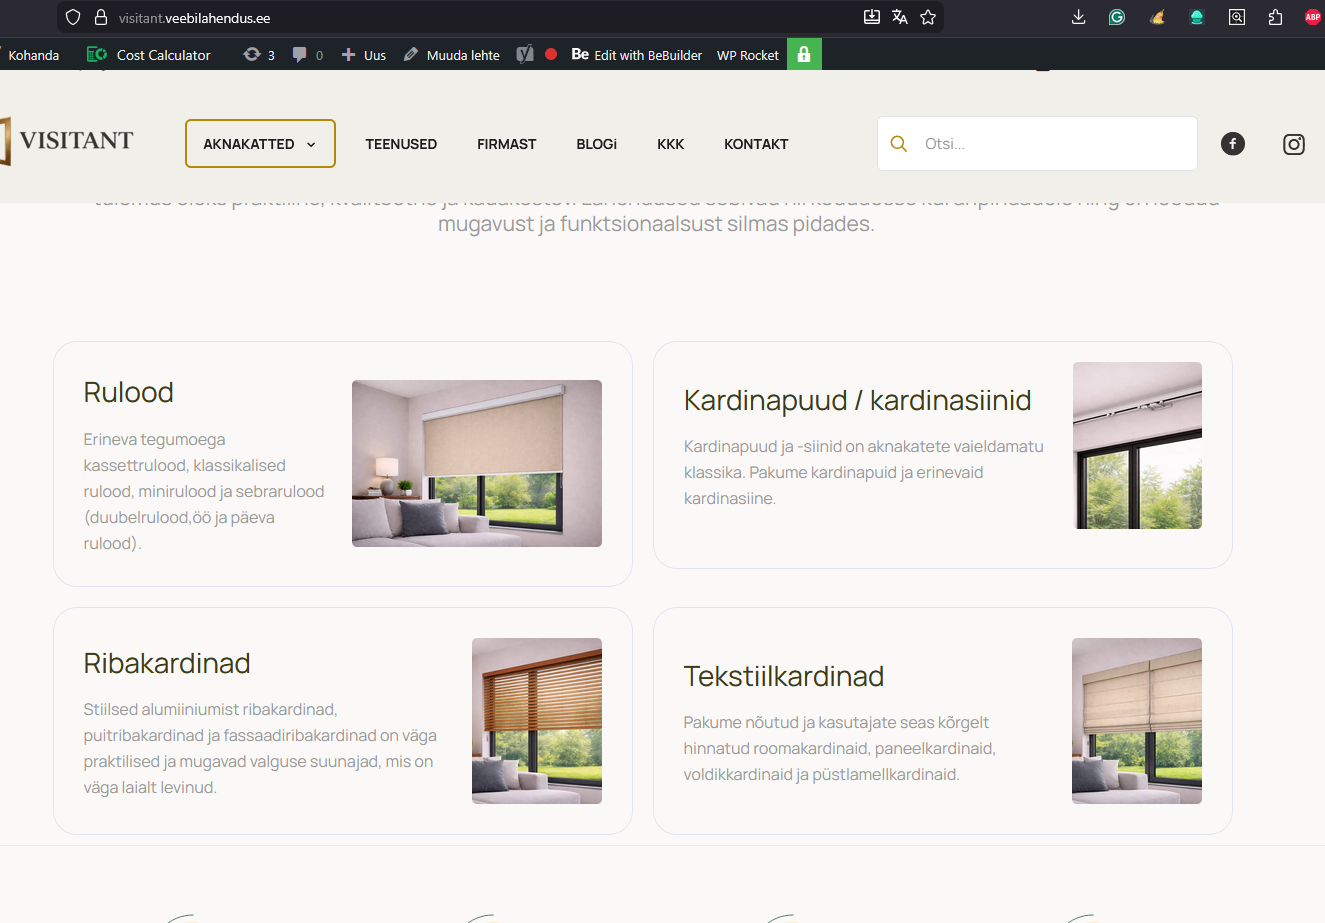The image size is (1325, 923).
Task: Open the browser extensions puzzle icon
Action: click(x=1275, y=17)
